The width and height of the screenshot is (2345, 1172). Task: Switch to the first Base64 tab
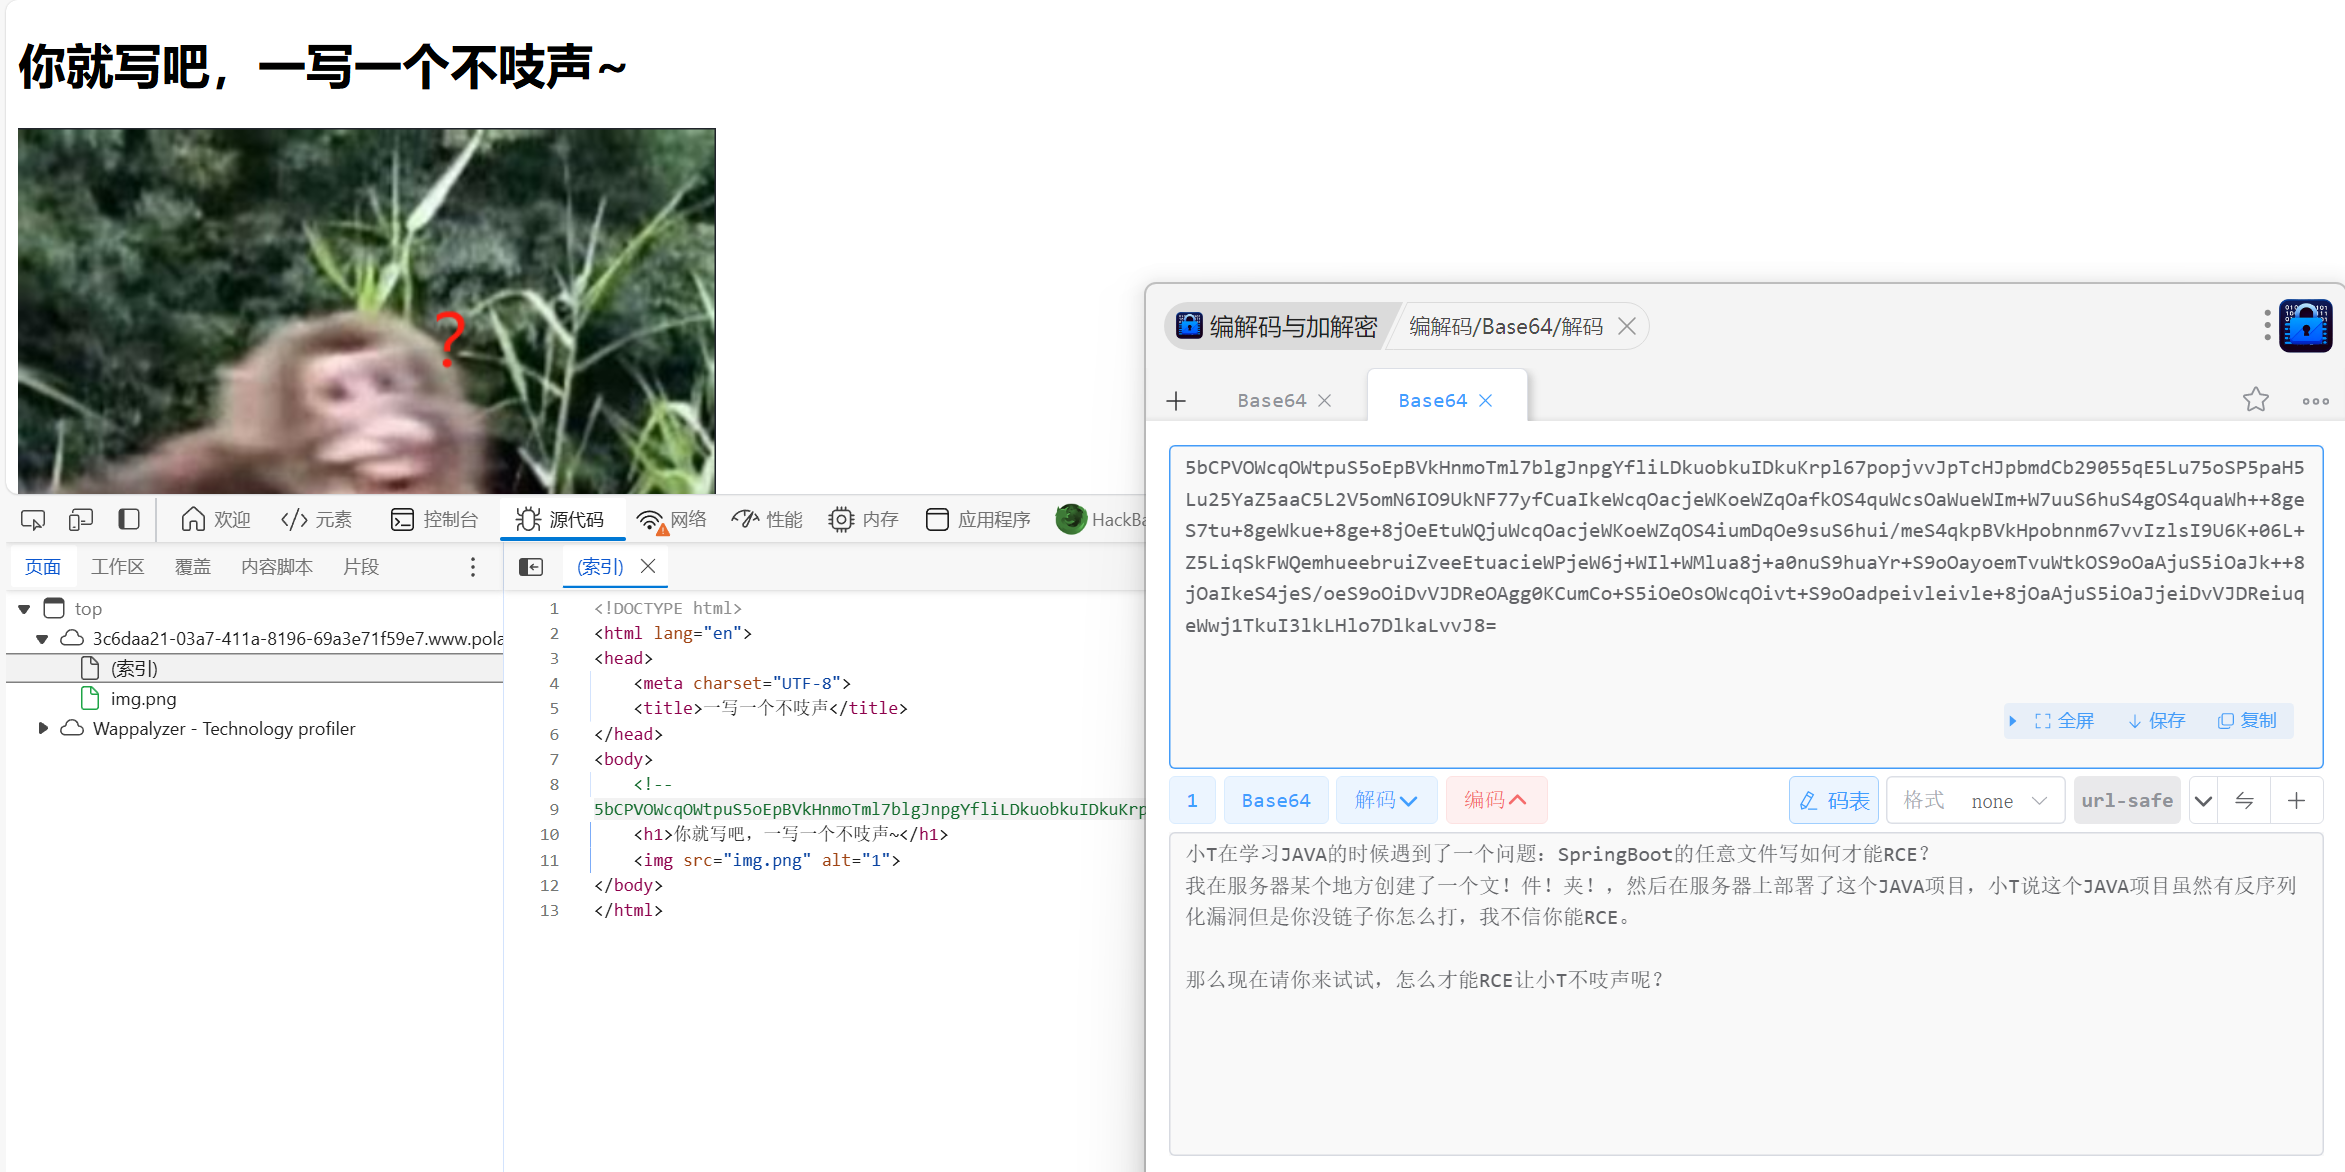1272,401
